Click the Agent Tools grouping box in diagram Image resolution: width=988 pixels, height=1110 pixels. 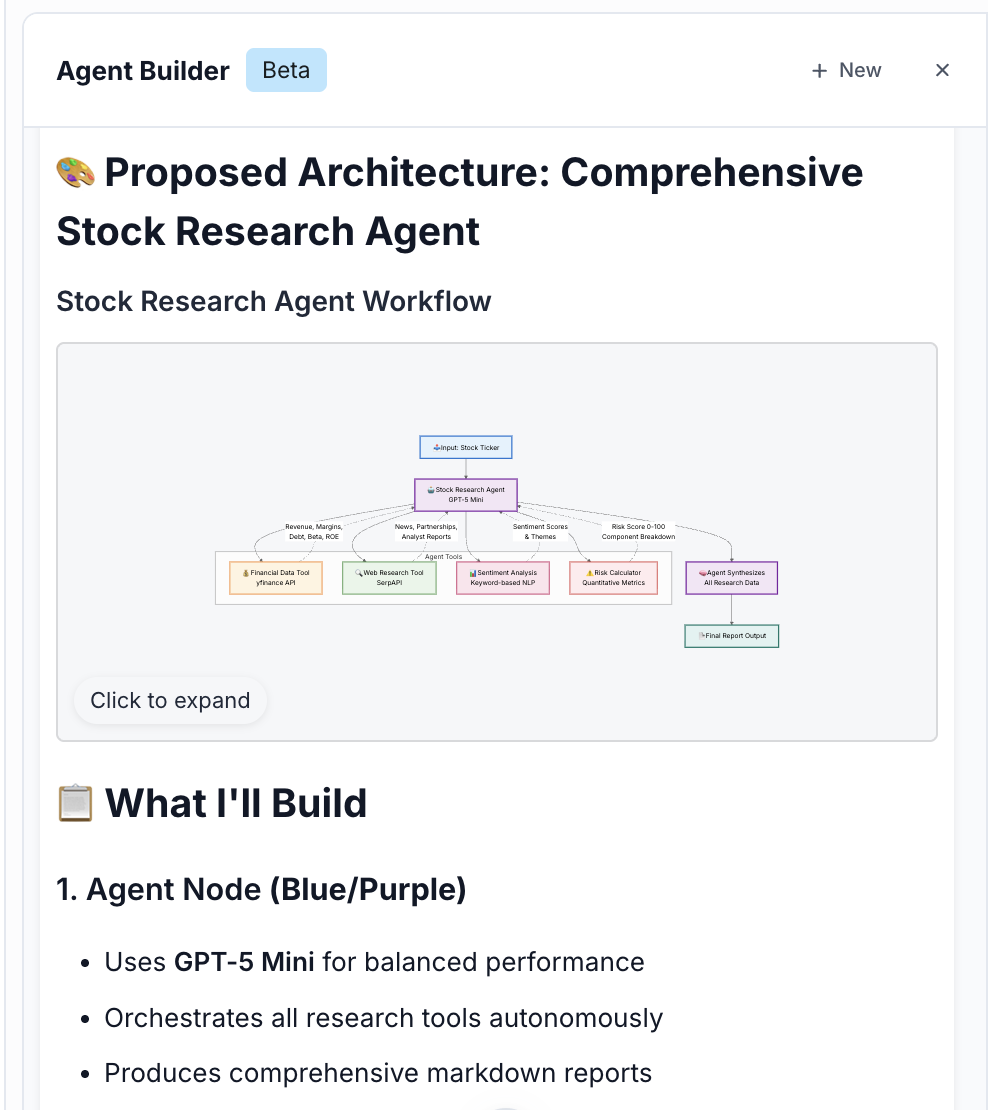[x=443, y=557]
